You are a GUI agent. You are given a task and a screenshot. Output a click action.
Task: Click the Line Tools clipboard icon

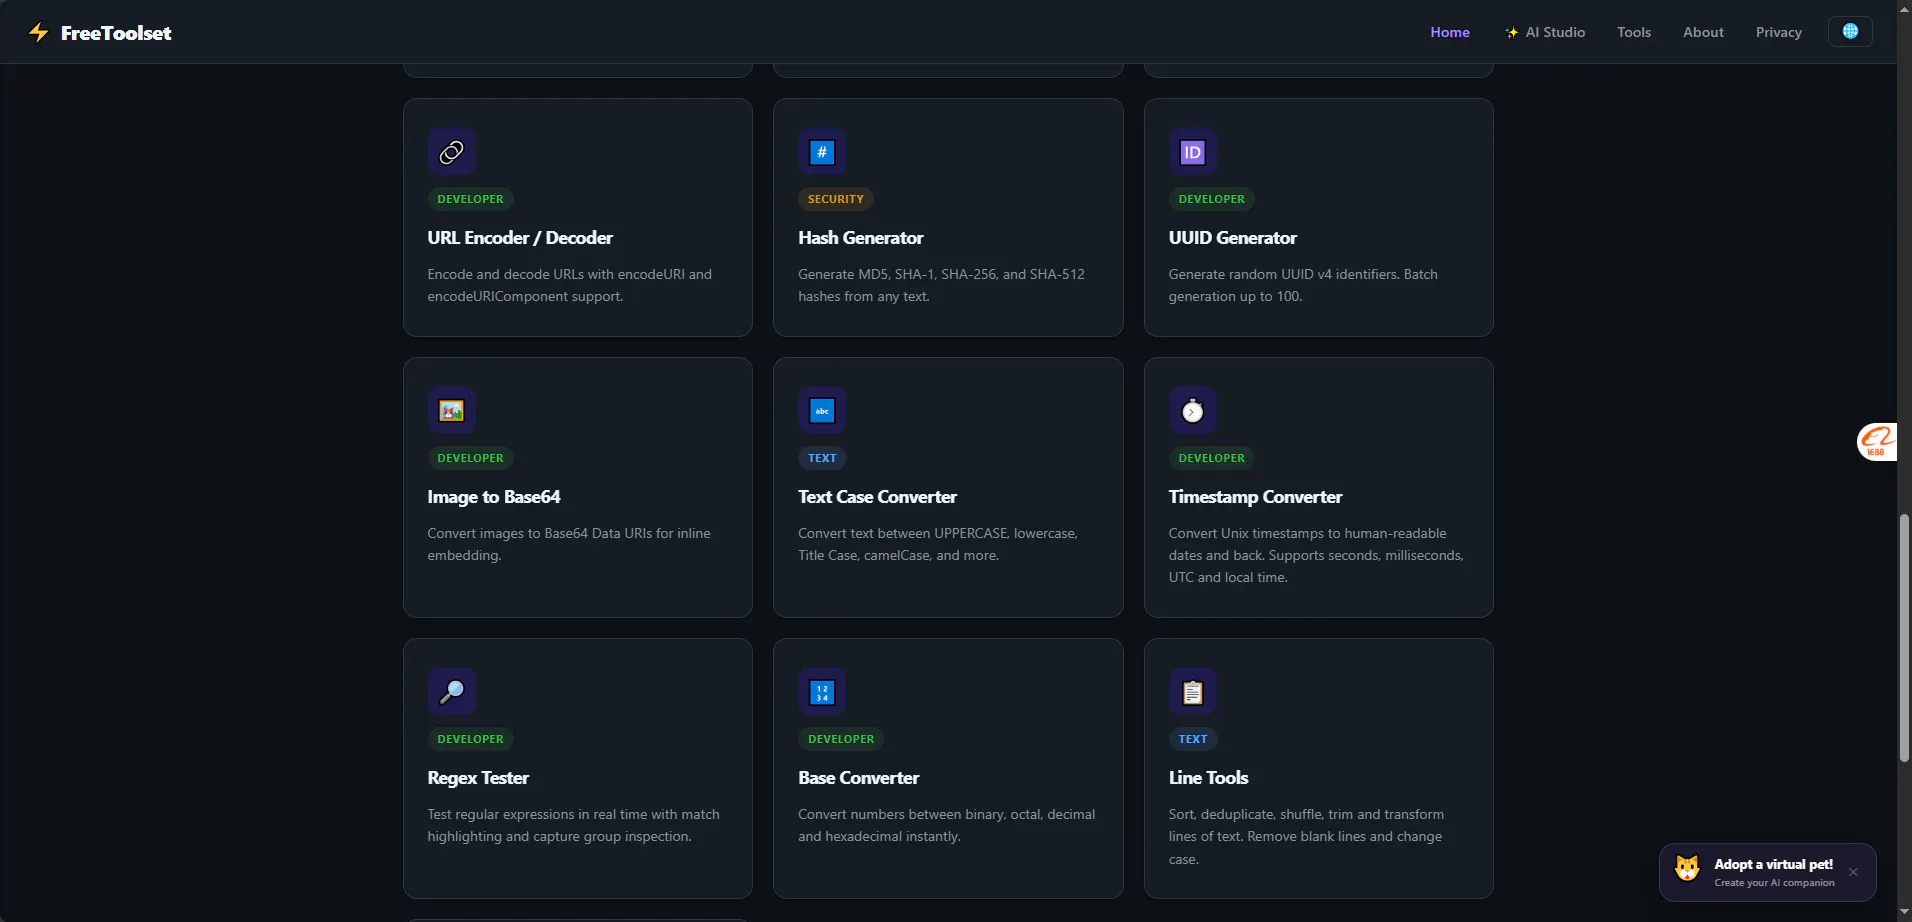(1193, 692)
